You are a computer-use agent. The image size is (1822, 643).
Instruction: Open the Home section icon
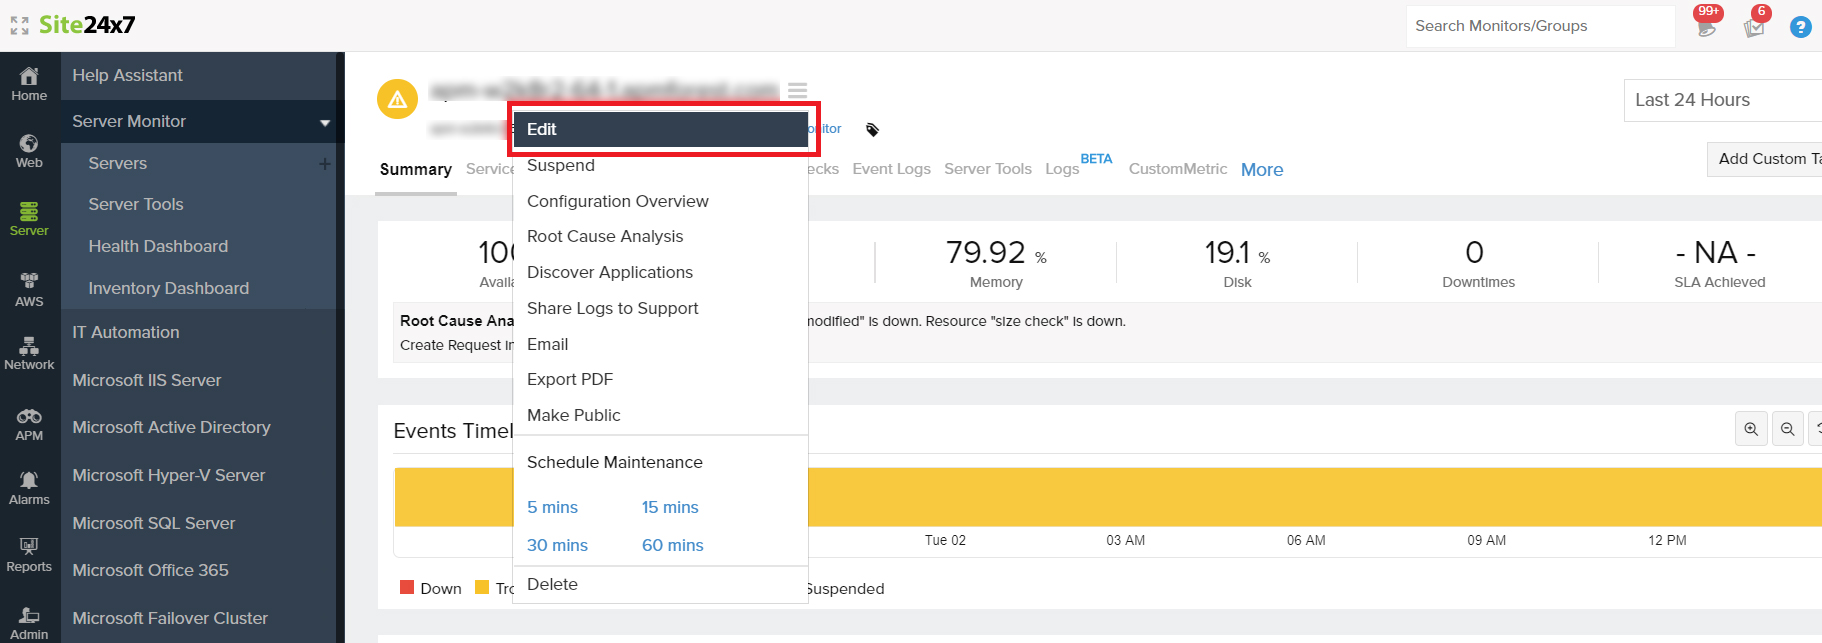coord(29,76)
